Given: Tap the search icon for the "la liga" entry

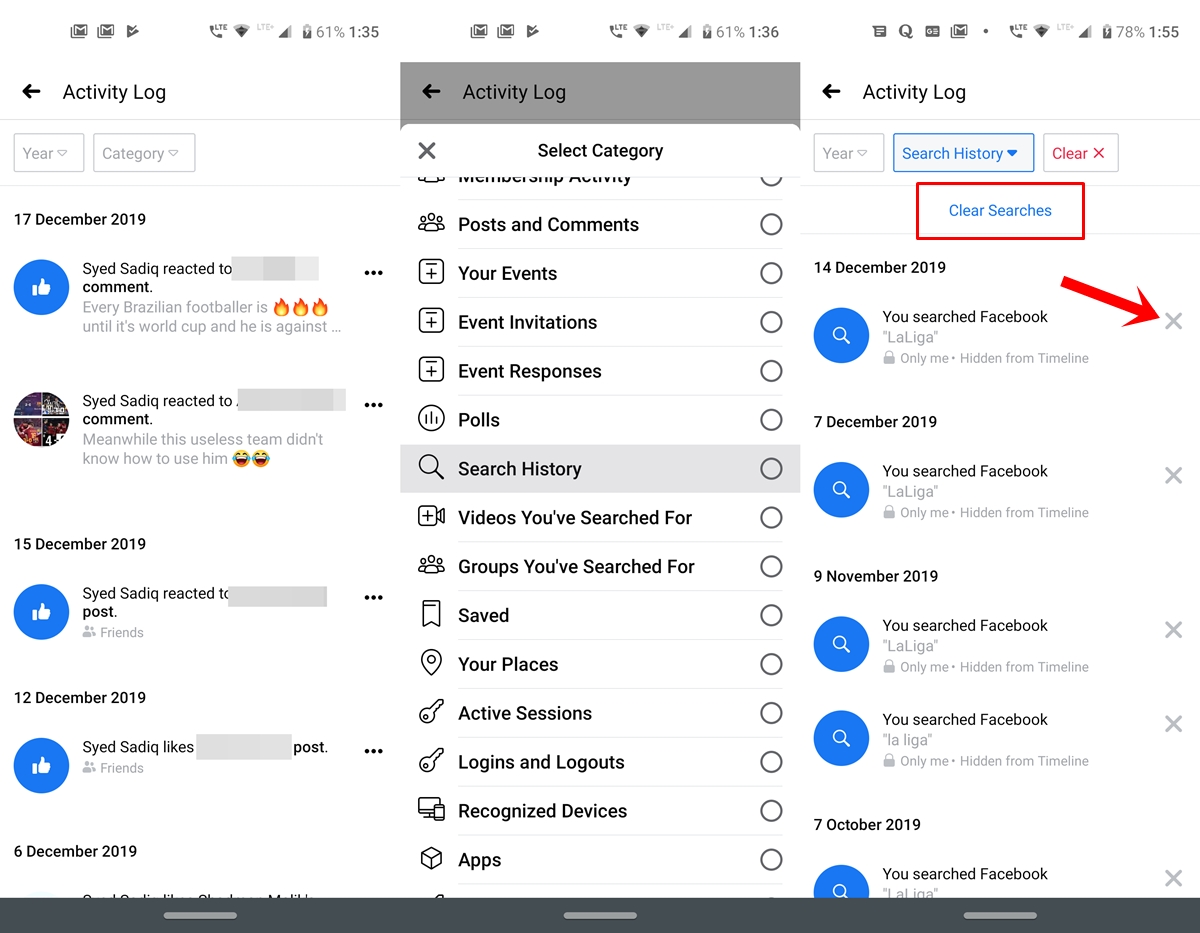Looking at the screenshot, I should [841, 738].
